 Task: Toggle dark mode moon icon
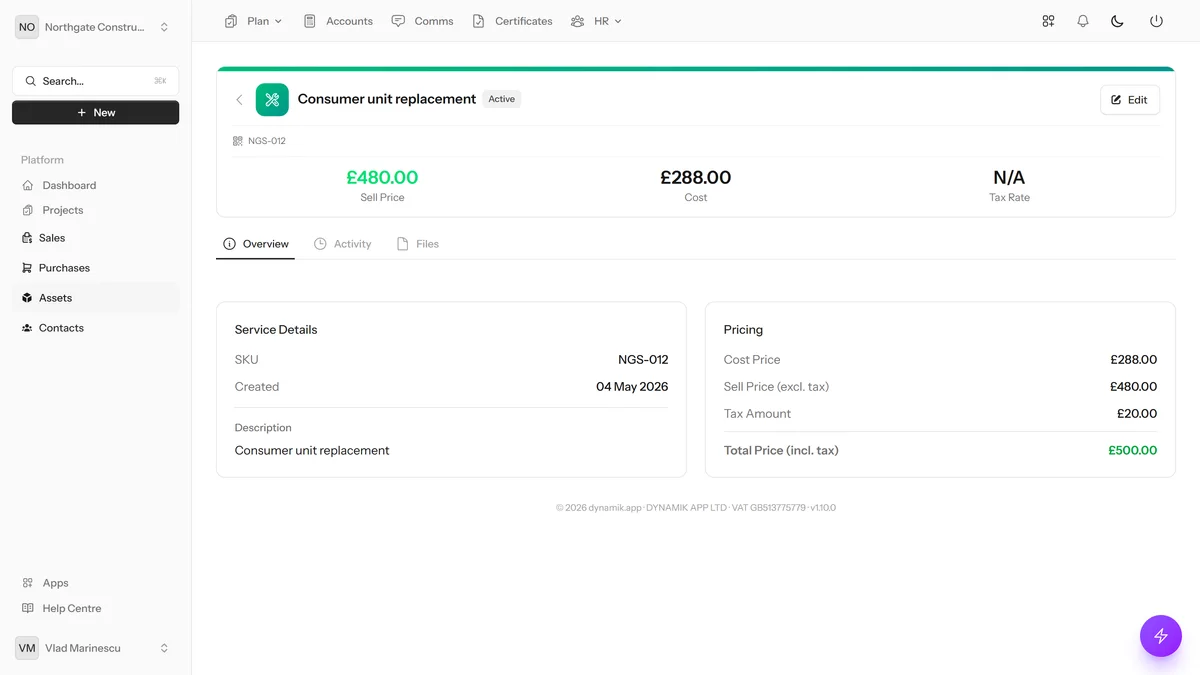(1118, 21)
